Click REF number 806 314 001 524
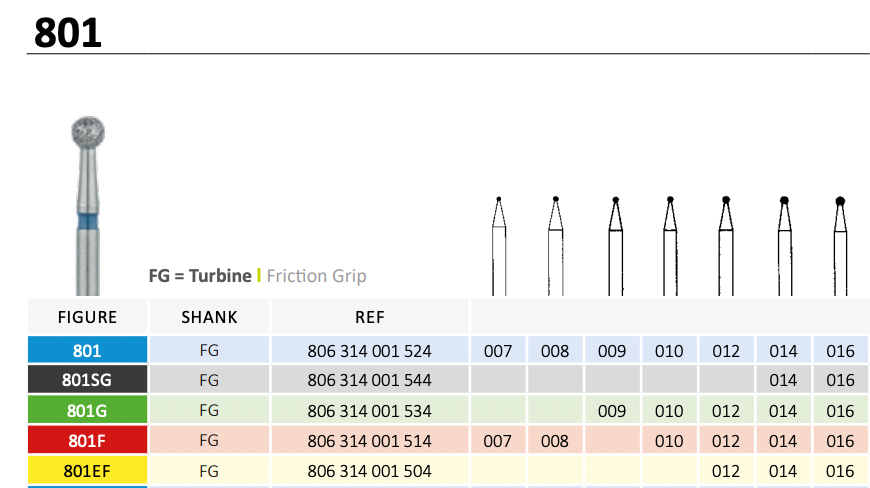This screenshot has width=870, height=488. (369, 351)
